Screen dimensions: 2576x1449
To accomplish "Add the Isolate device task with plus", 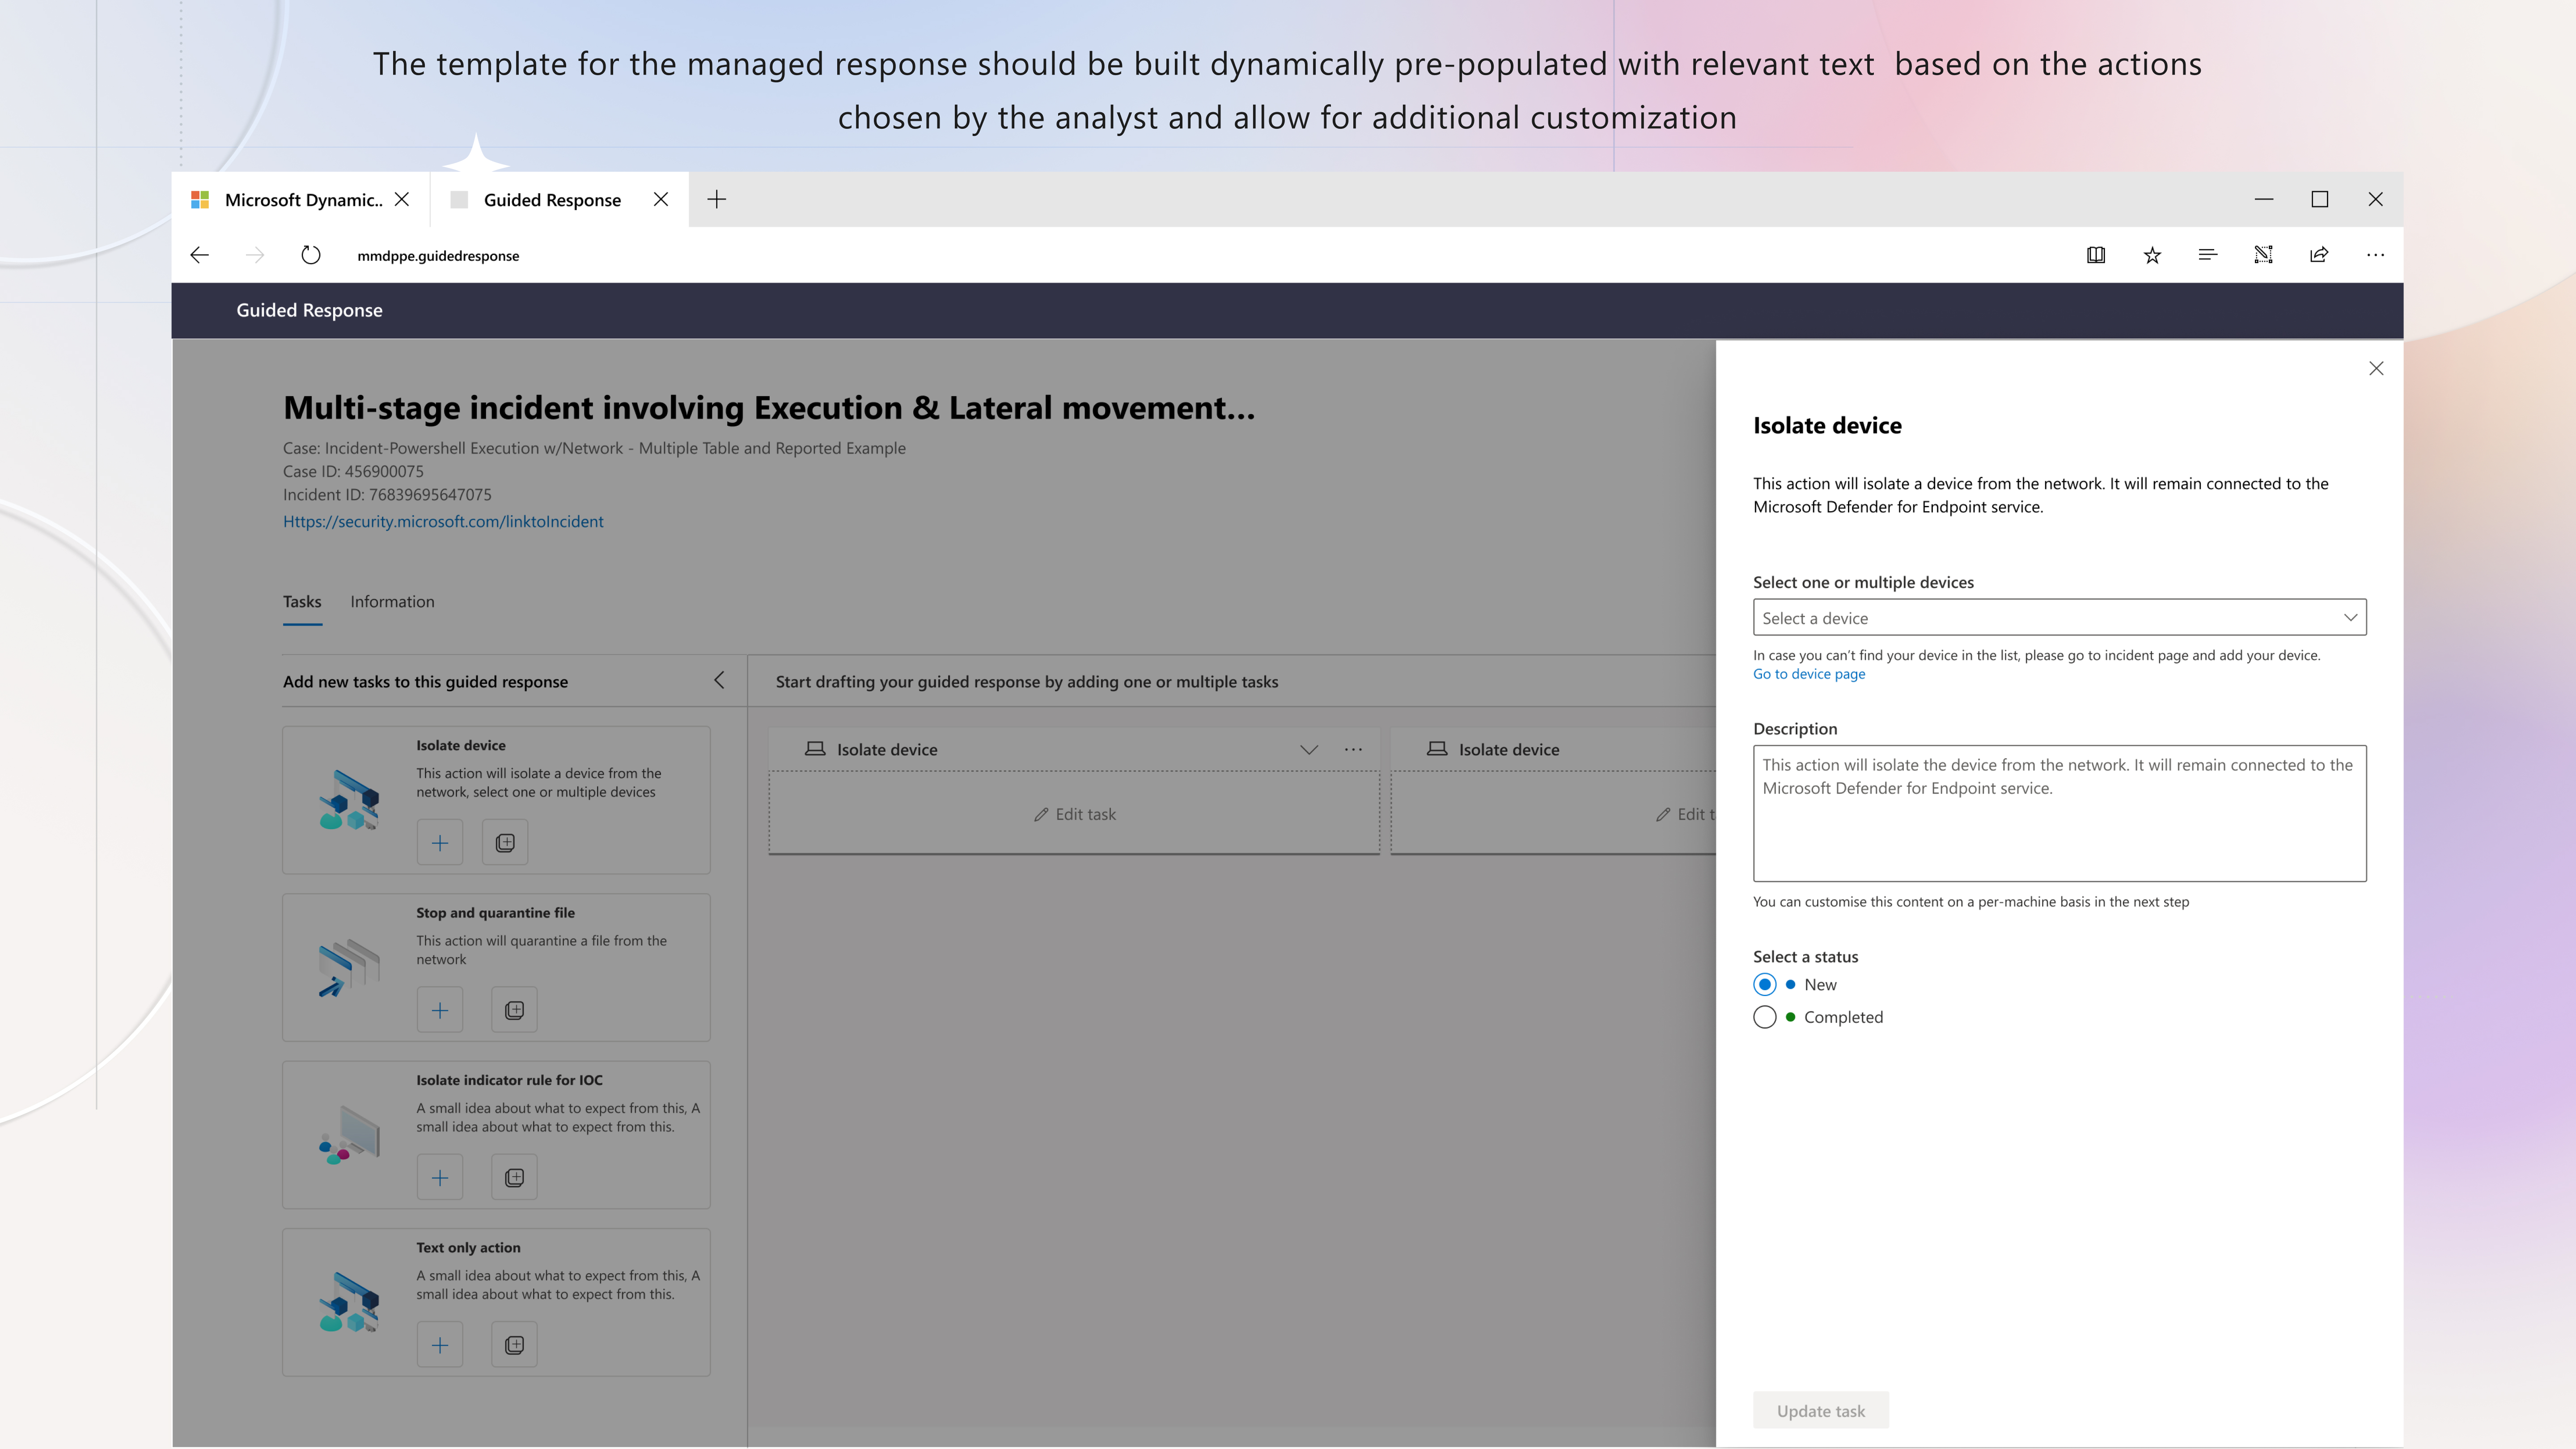I will pos(440,842).
